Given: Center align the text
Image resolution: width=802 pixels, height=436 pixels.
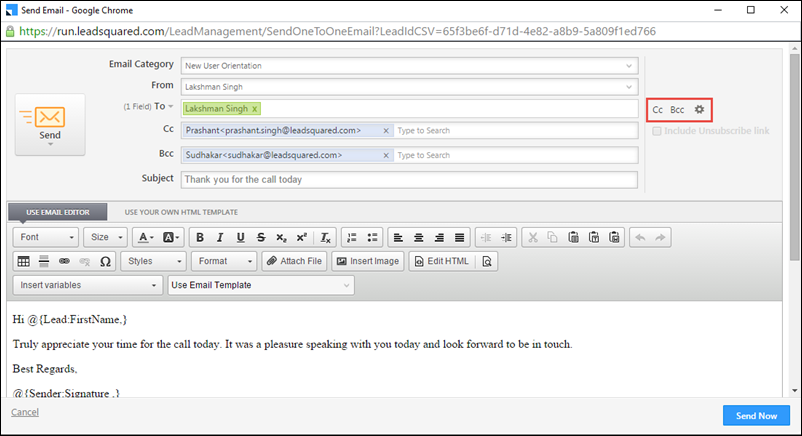Looking at the screenshot, I should tap(418, 237).
